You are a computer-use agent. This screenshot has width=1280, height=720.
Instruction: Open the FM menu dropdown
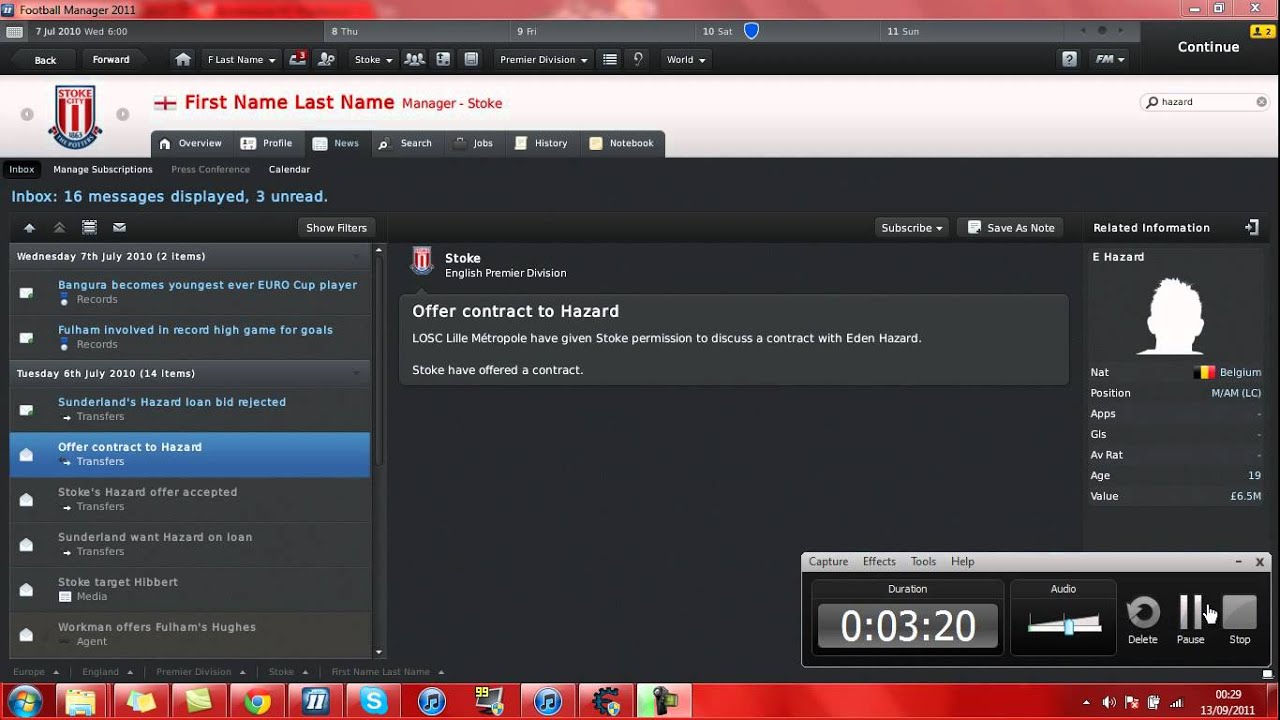[x=1110, y=60]
